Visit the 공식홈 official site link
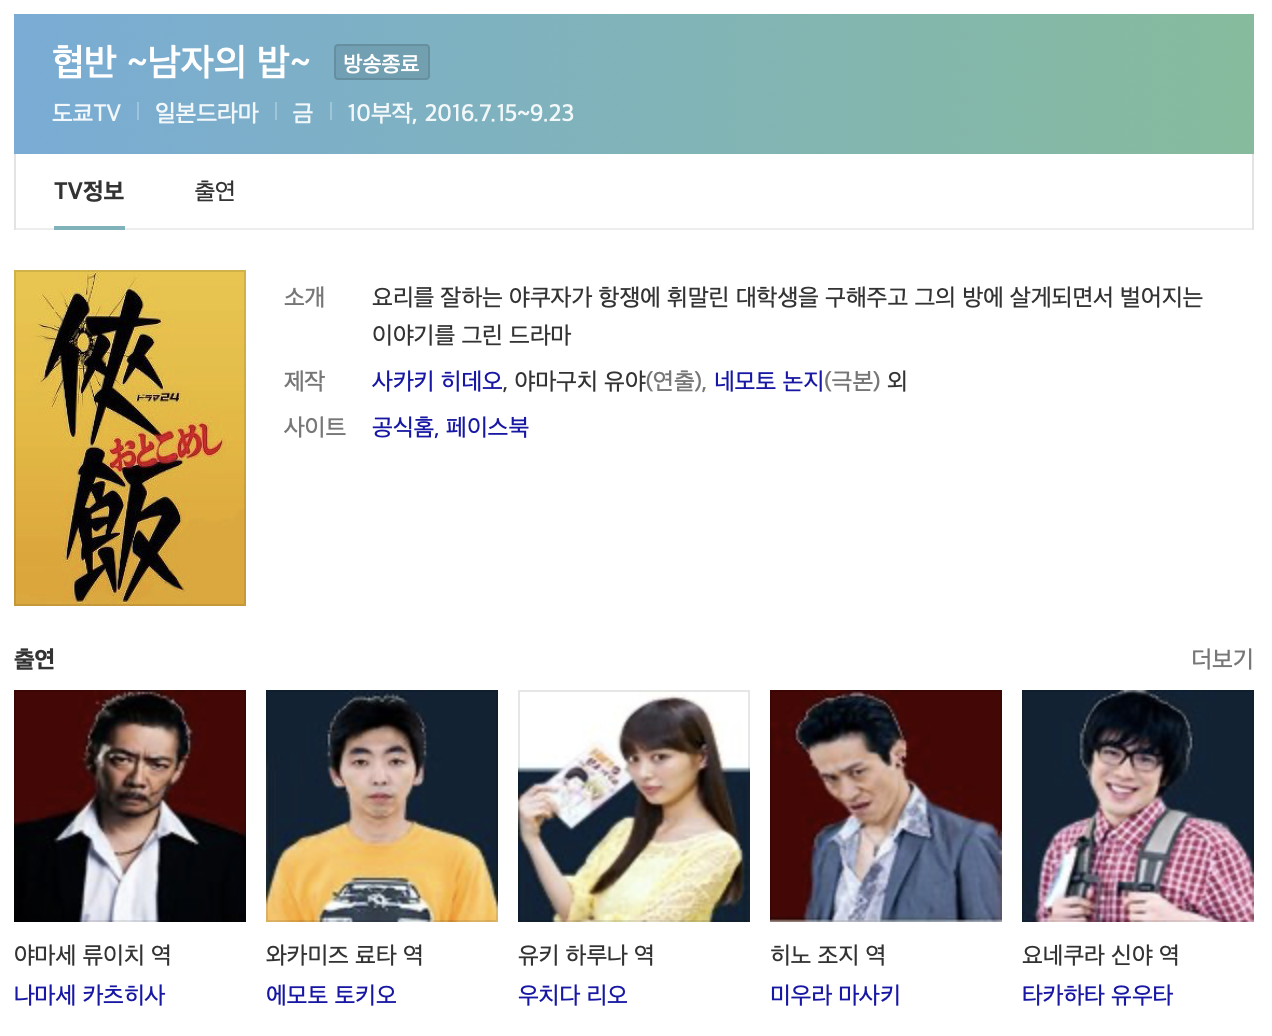This screenshot has height=1036, width=1272. (x=403, y=427)
